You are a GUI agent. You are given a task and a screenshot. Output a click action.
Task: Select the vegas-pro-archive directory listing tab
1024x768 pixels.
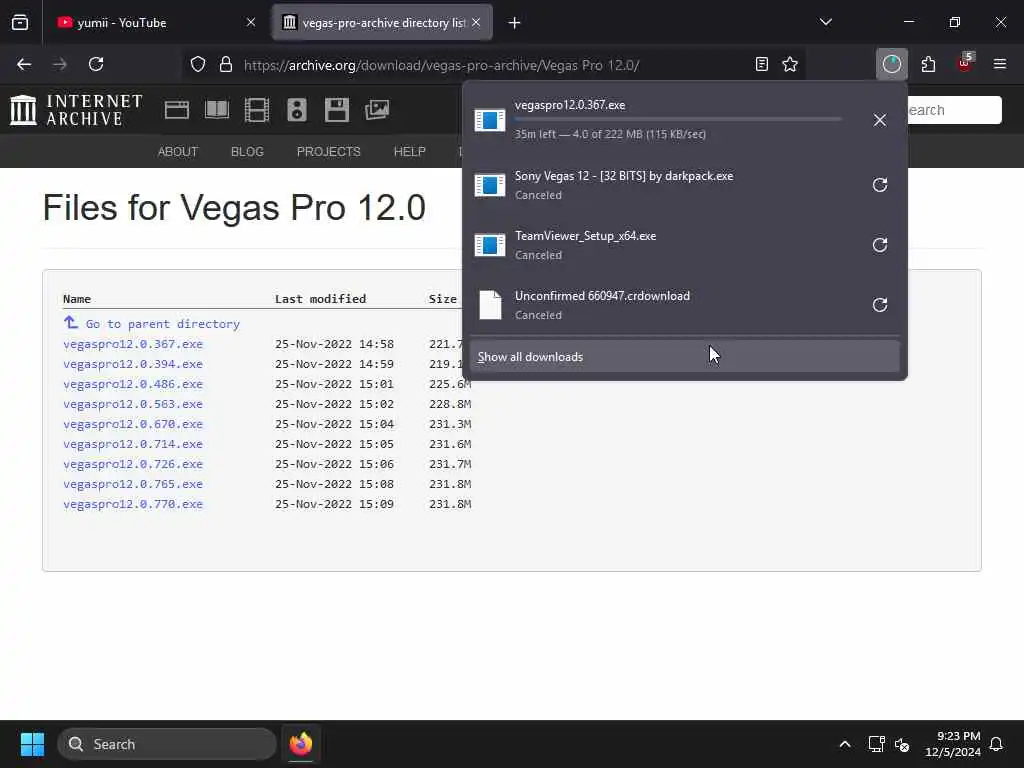point(382,23)
